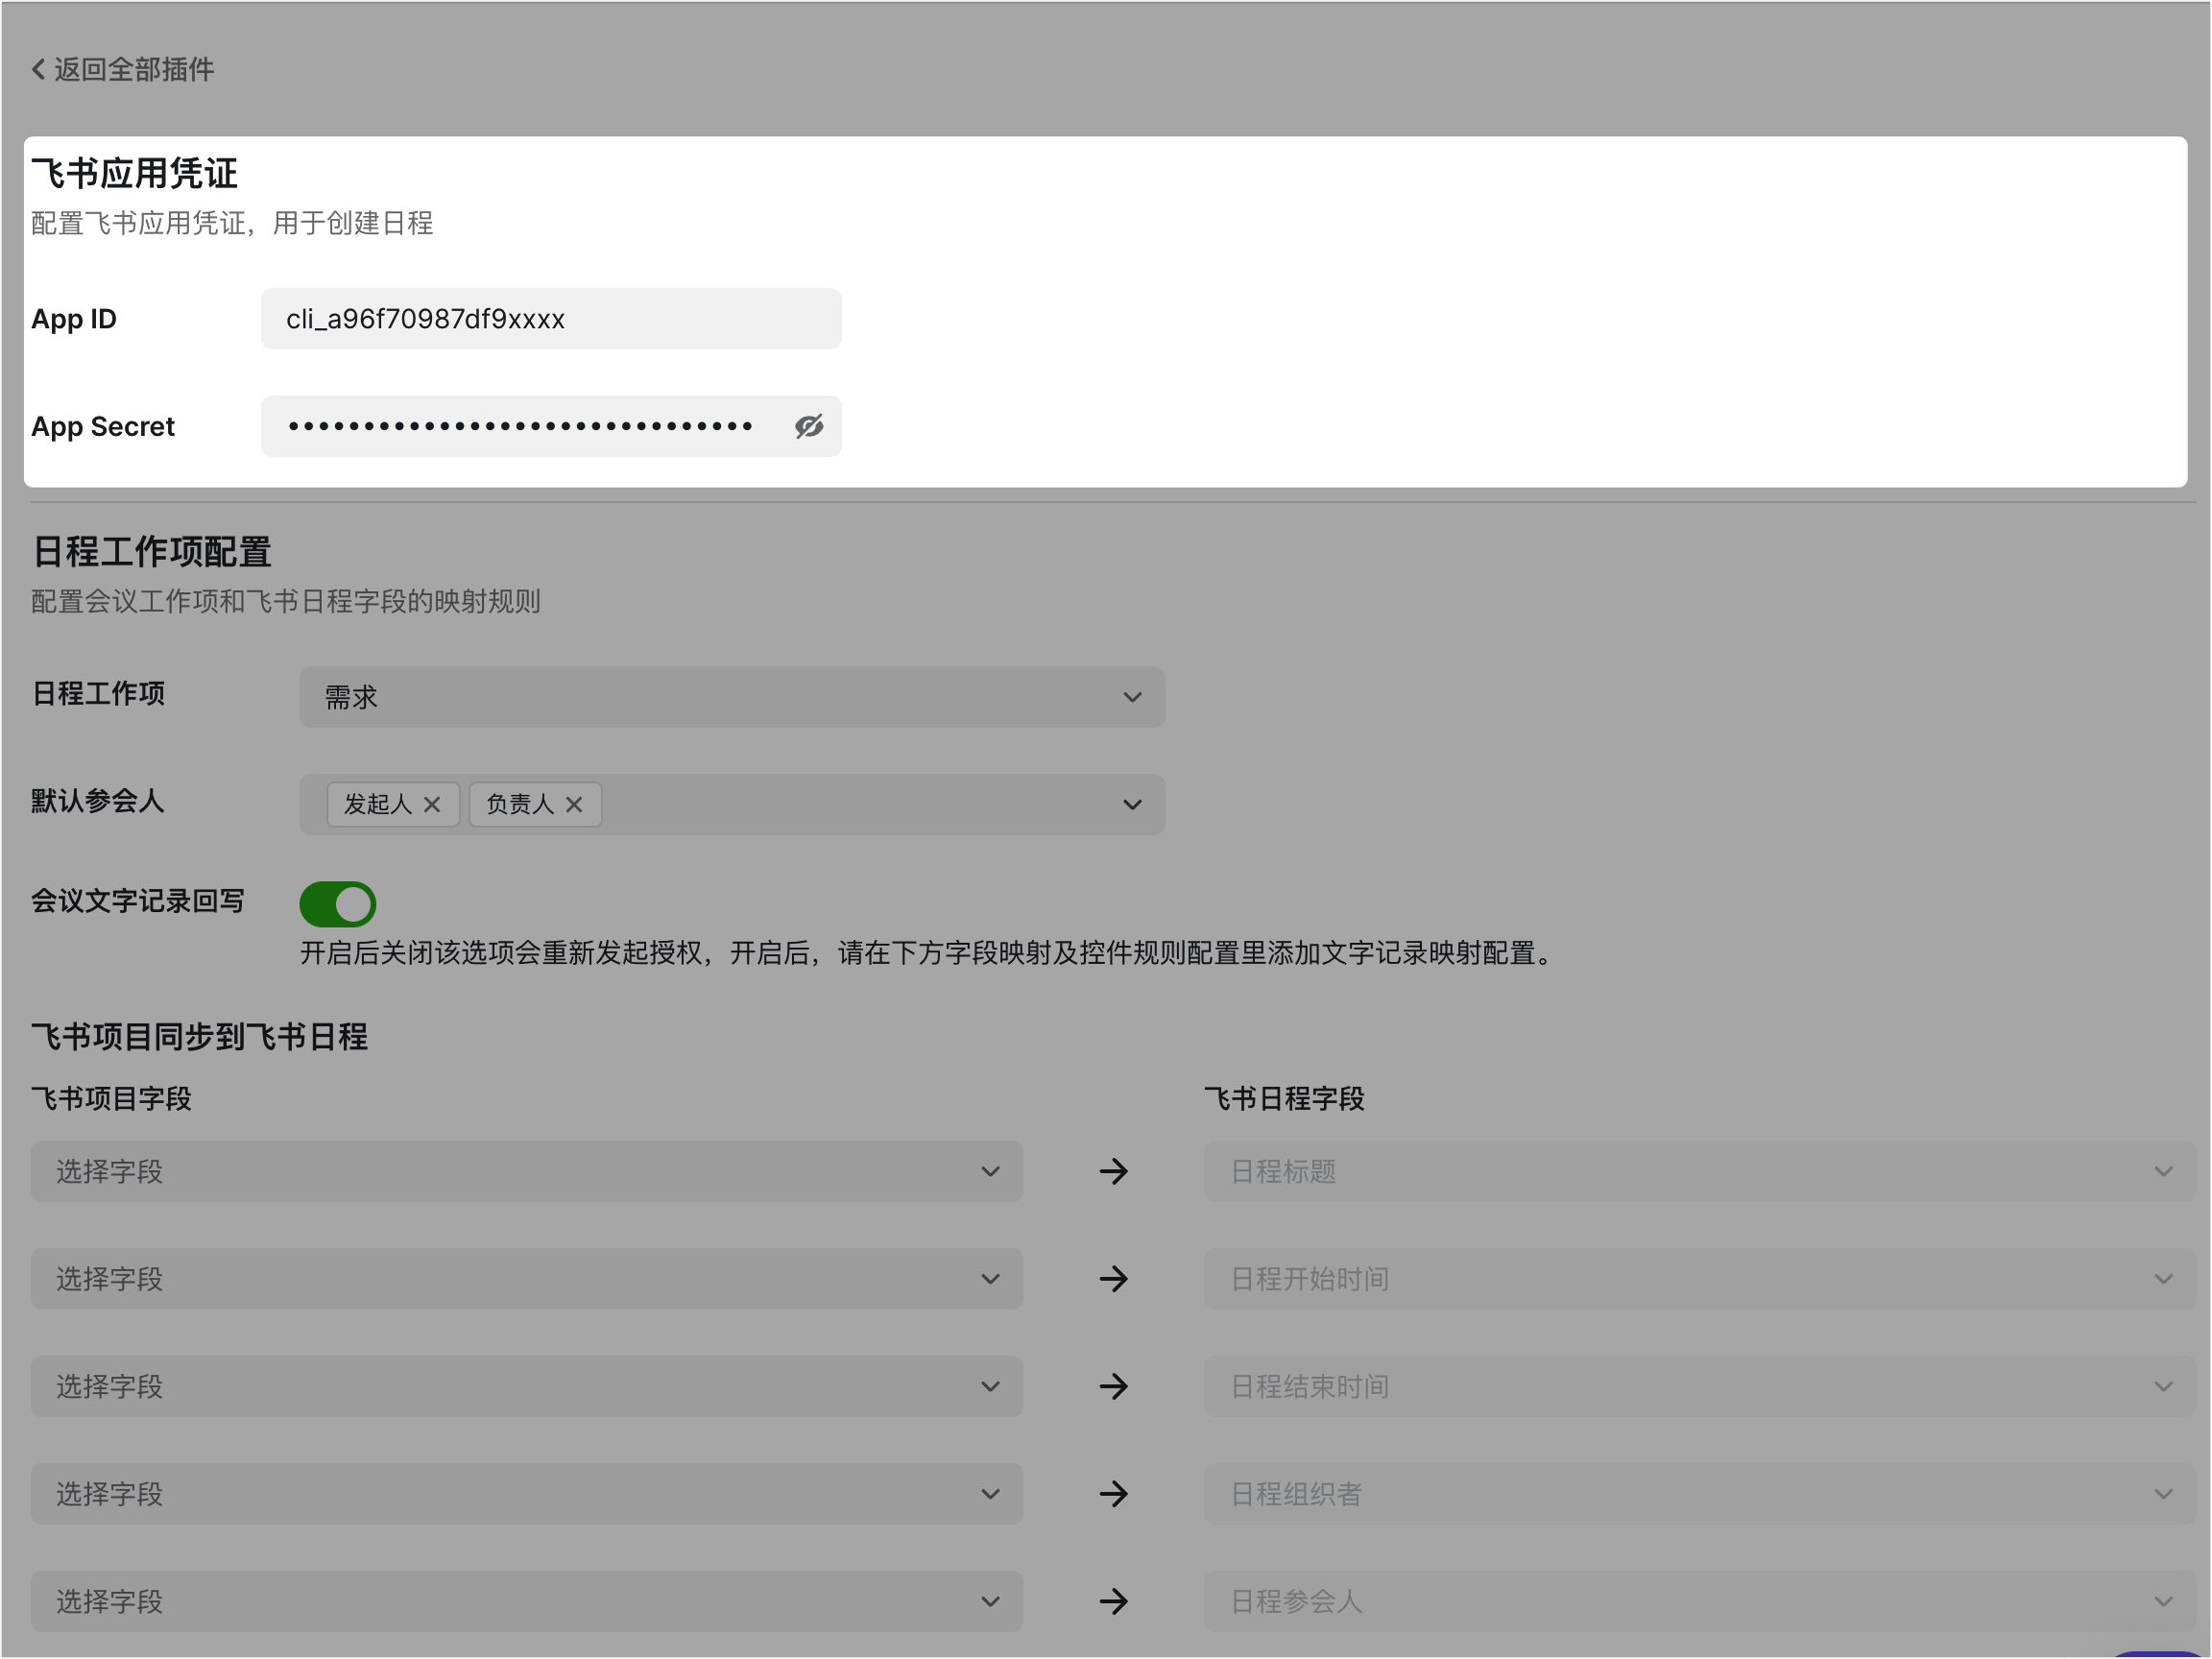The width and height of the screenshot is (2212, 1659).
Task: Click the 日程标题 calendar field dropdown
Action: [1700, 1172]
